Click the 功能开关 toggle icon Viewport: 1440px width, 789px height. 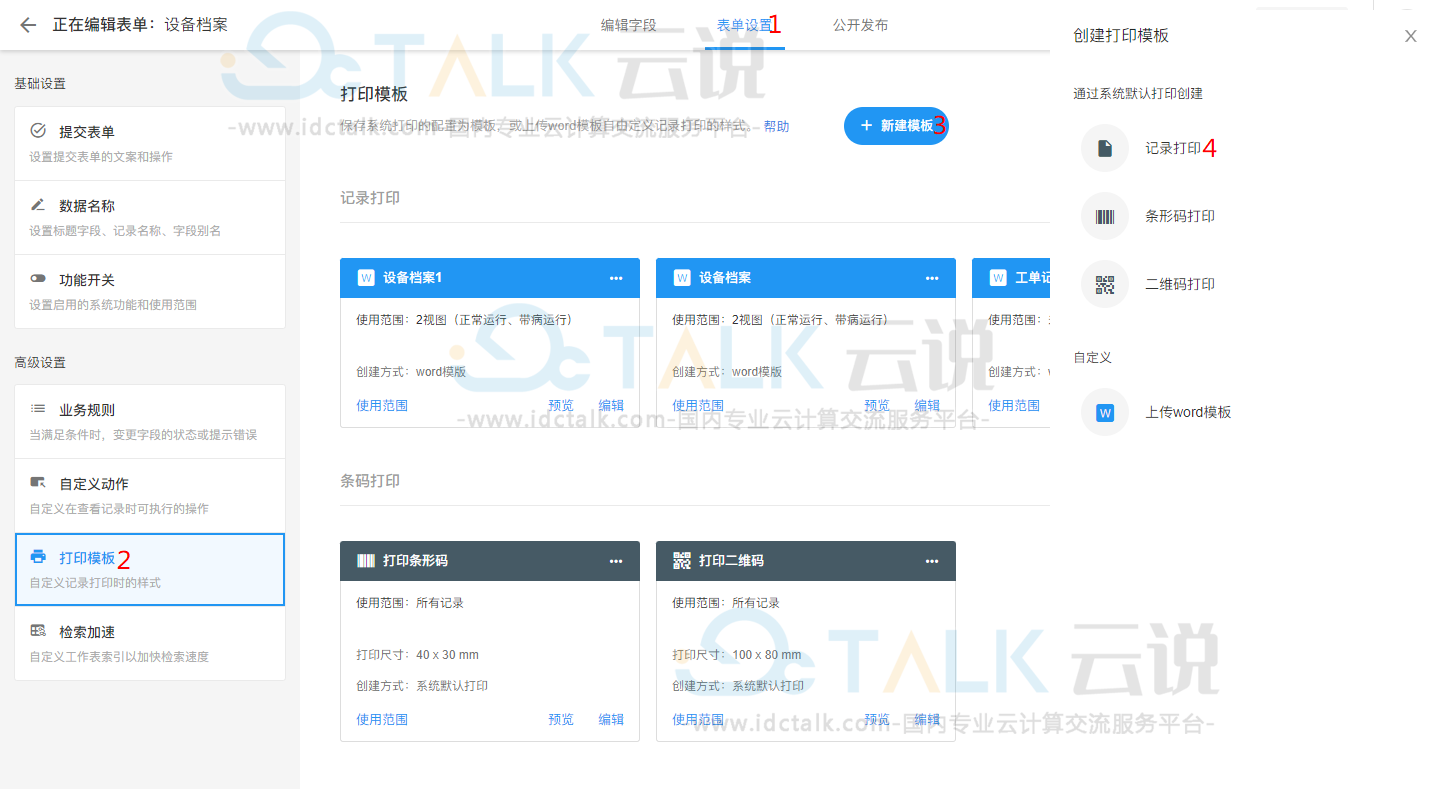[38, 279]
